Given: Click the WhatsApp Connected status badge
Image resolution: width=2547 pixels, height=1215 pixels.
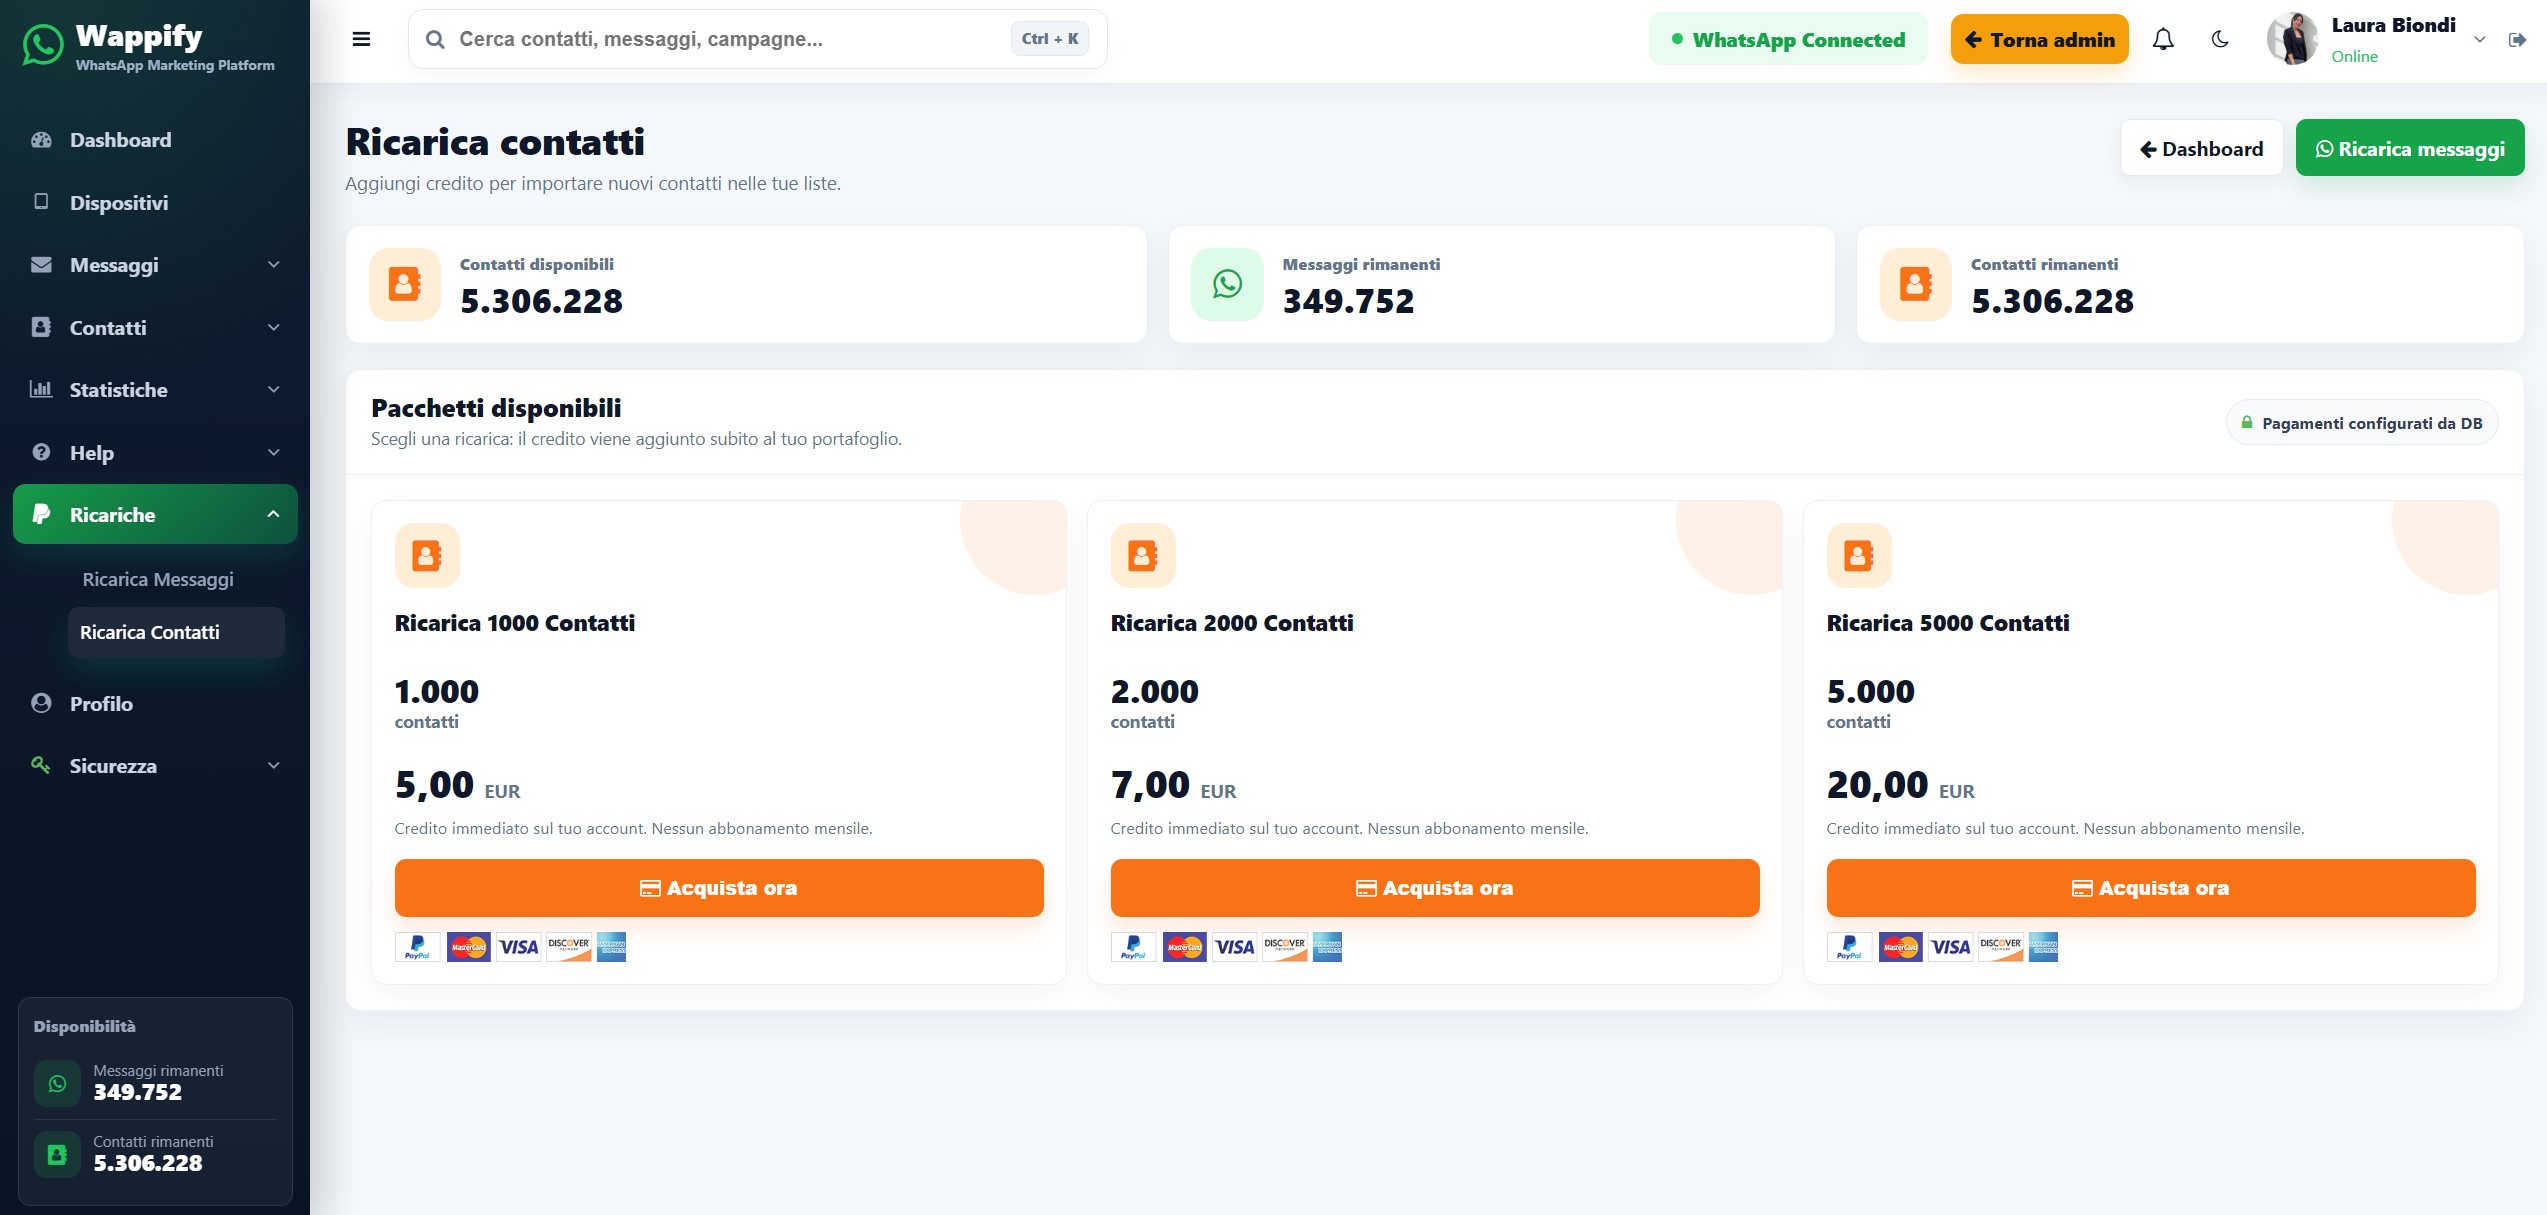Looking at the screenshot, I should (x=1788, y=40).
